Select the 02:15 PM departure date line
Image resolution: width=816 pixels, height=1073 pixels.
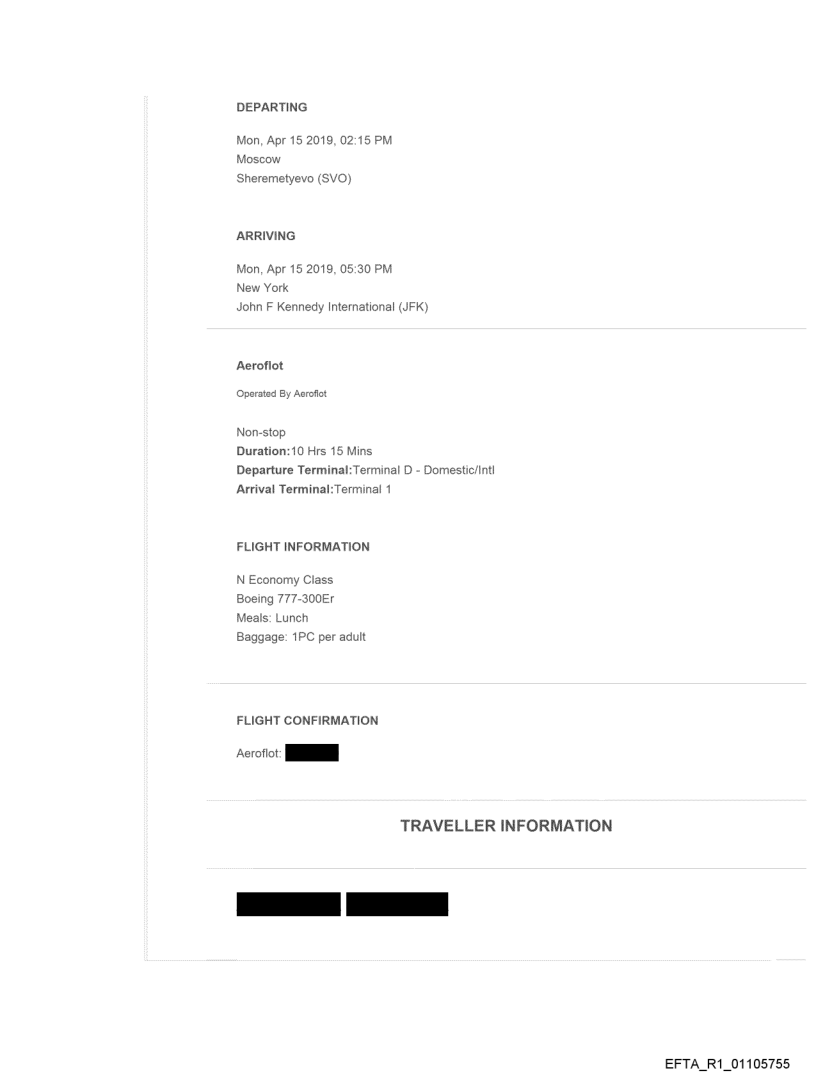coord(313,140)
